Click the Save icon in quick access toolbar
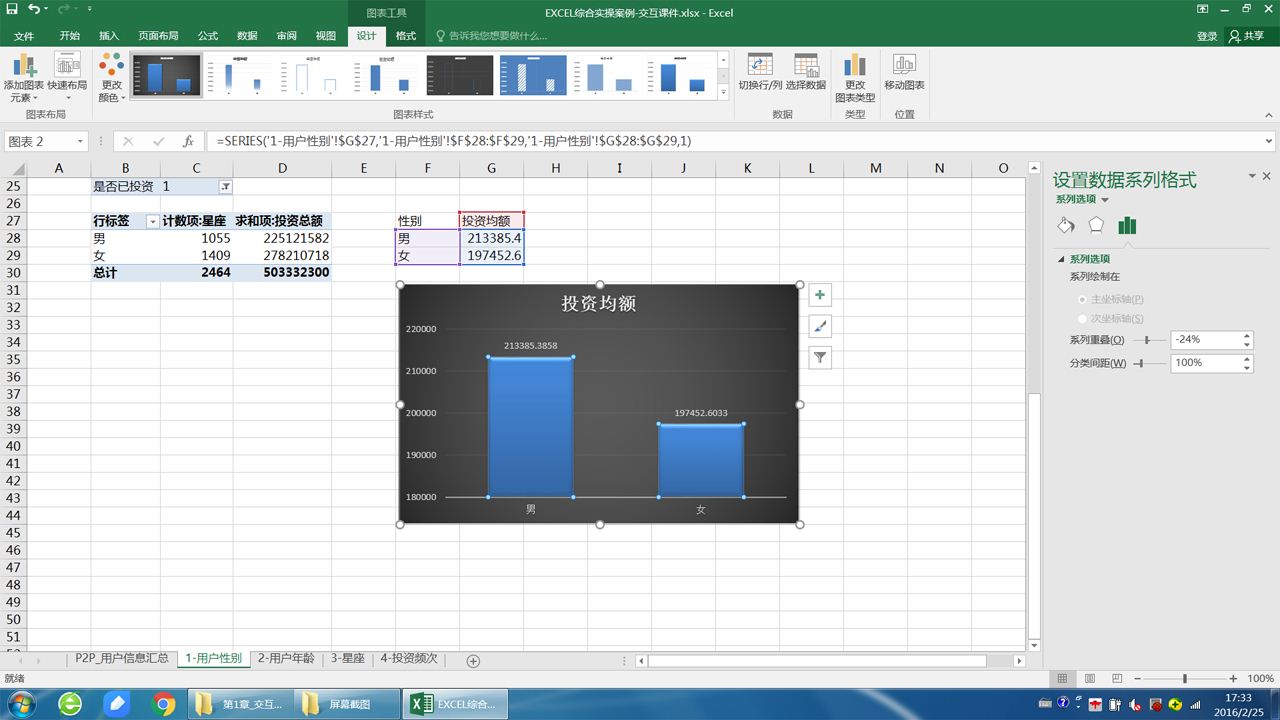The height and width of the screenshot is (720, 1280). [x=12, y=10]
